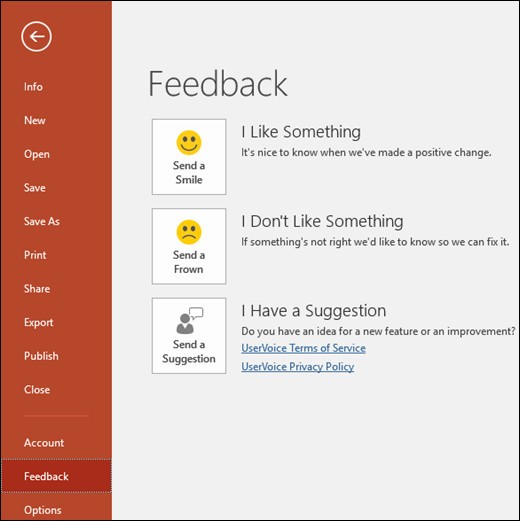
Task: Click the person with speech bubble icon
Action: [189, 320]
